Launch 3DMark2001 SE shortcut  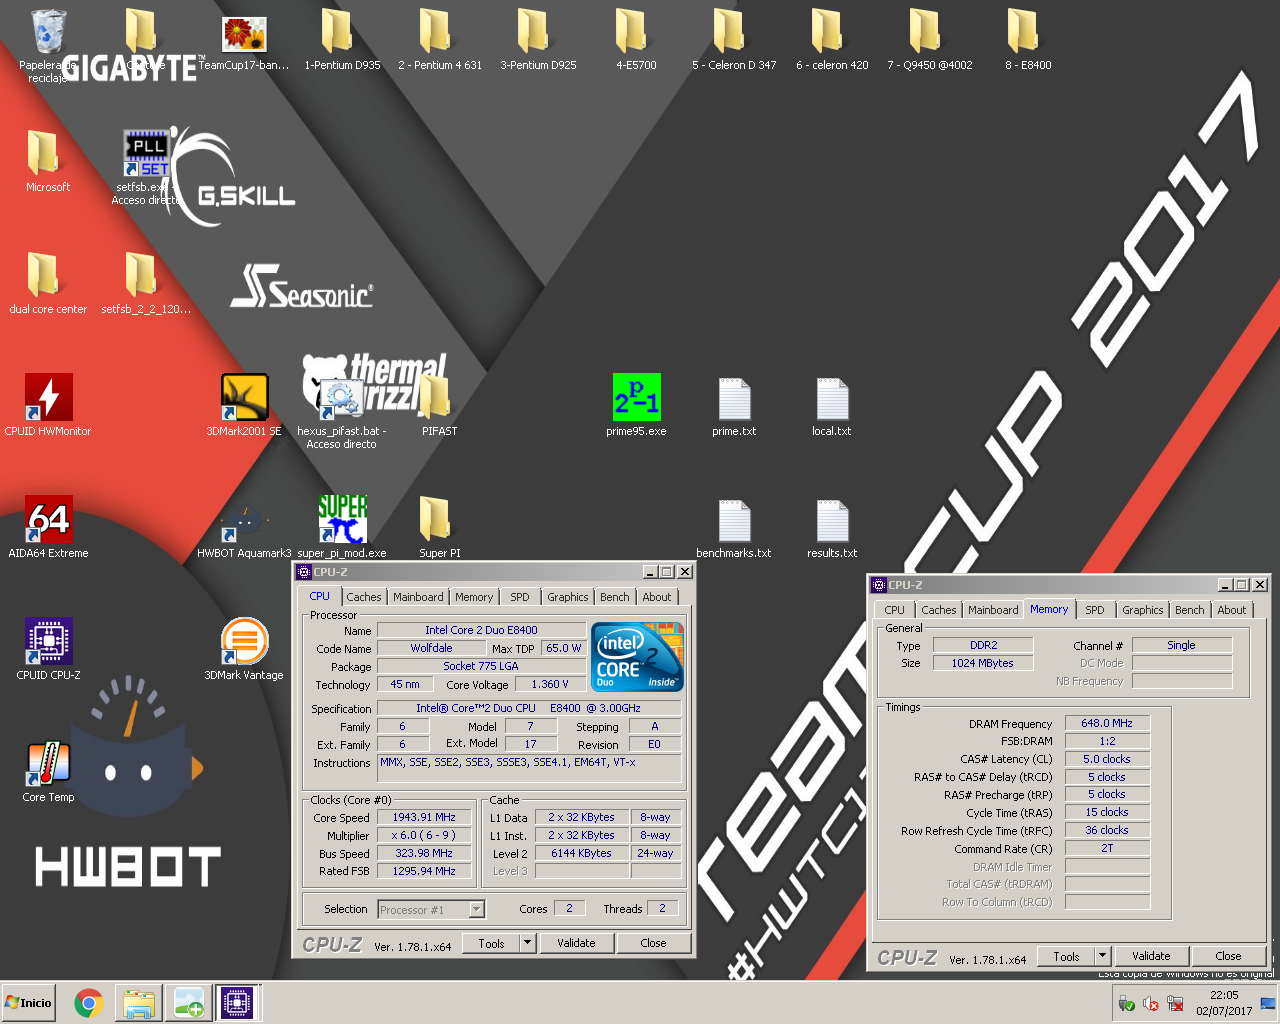(244, 397)
